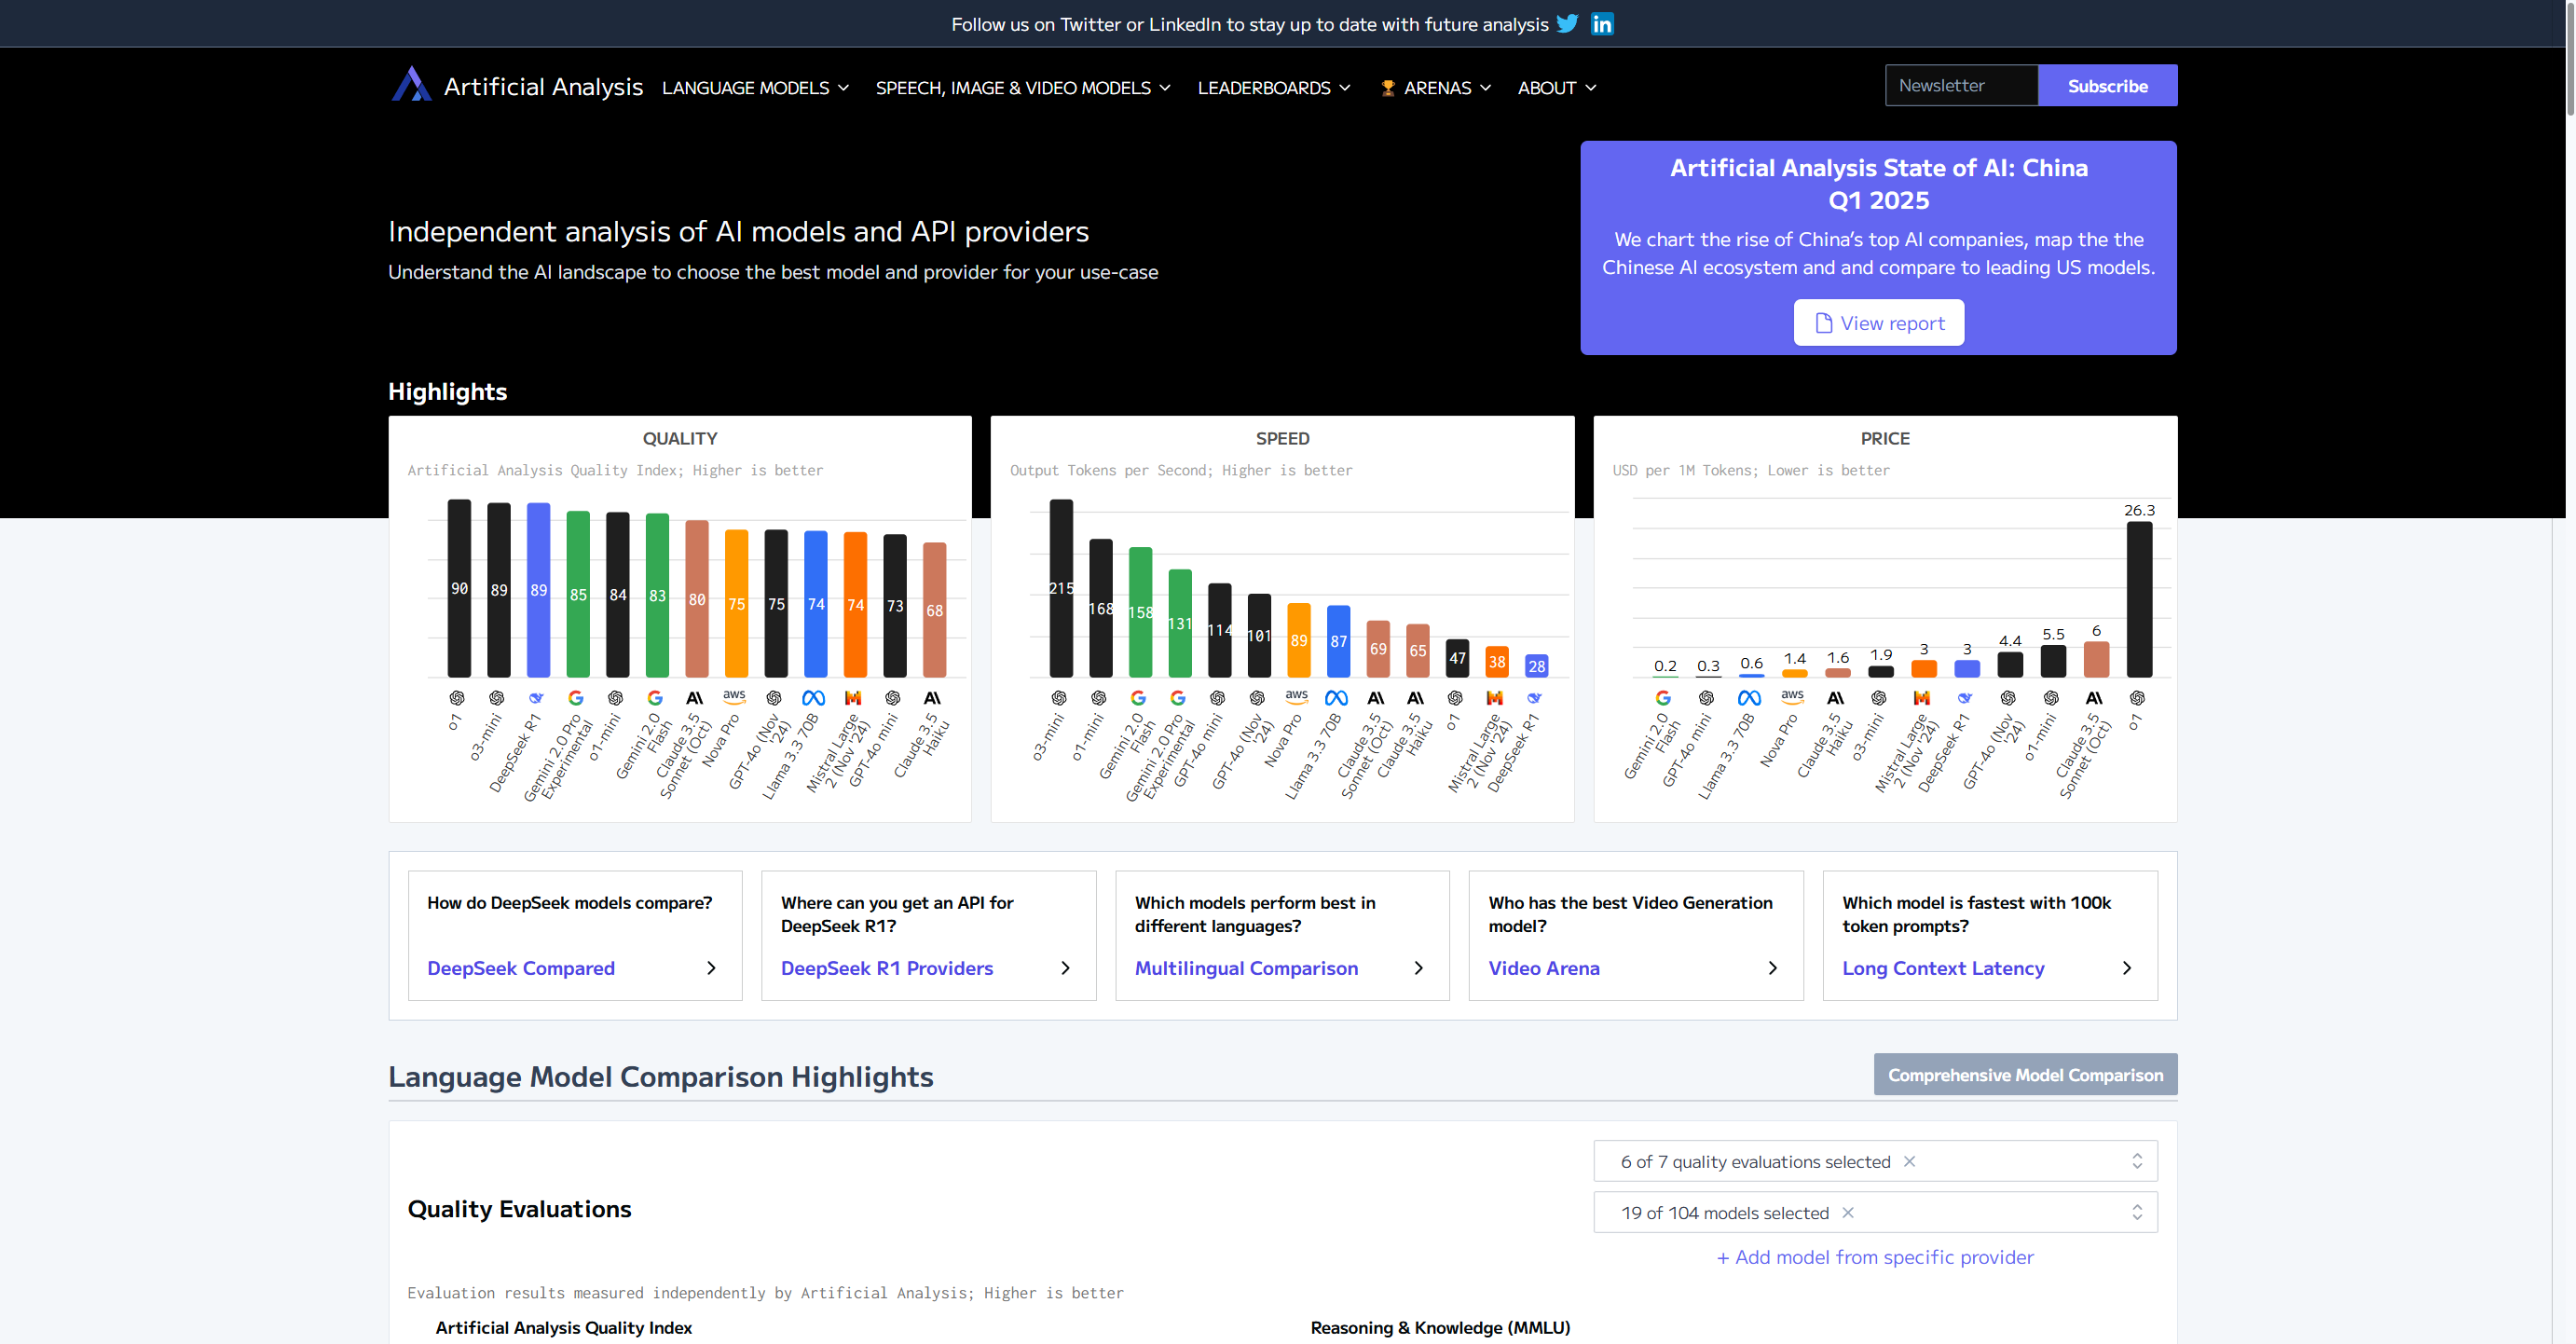
Task: Follow the Multilingual Comparison link
Action: [1246, 968]
